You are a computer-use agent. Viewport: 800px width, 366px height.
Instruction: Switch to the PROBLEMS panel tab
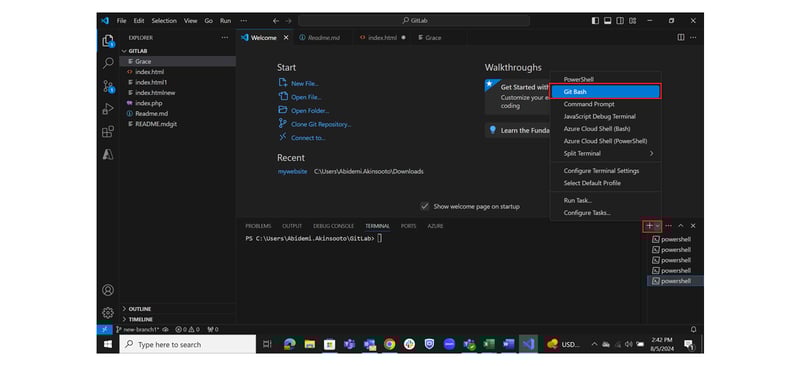click(258, 226)
